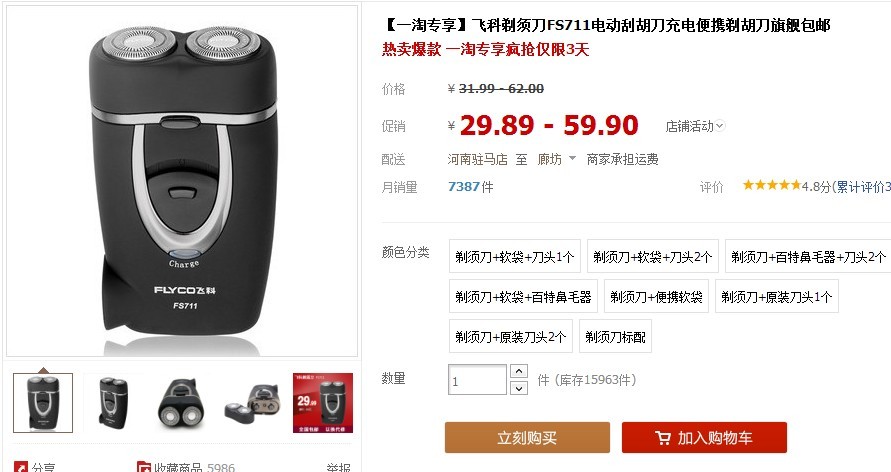This screenshot has width=891, height=472.
Task: Choose the 剃须刀+便携软袋 variant
Action: pyautogui.click(x=656, y=296)
